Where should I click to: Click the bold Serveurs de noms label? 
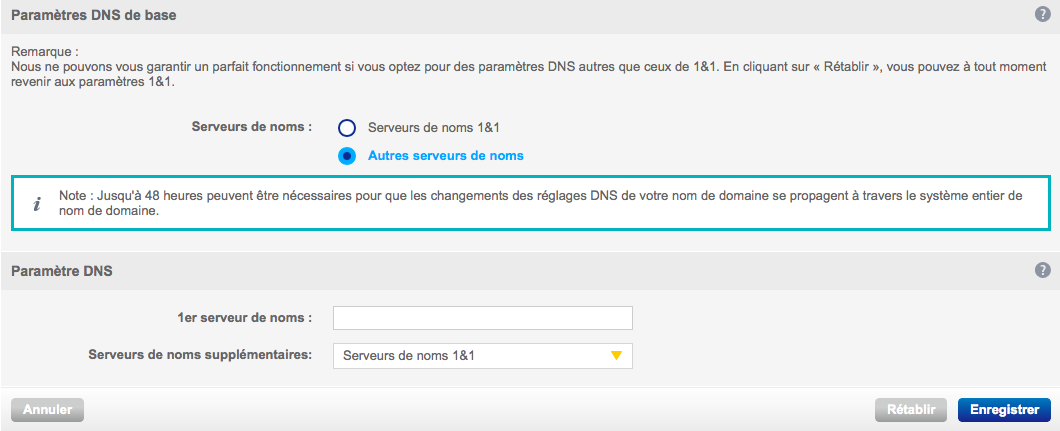click(x=251, y=127)
